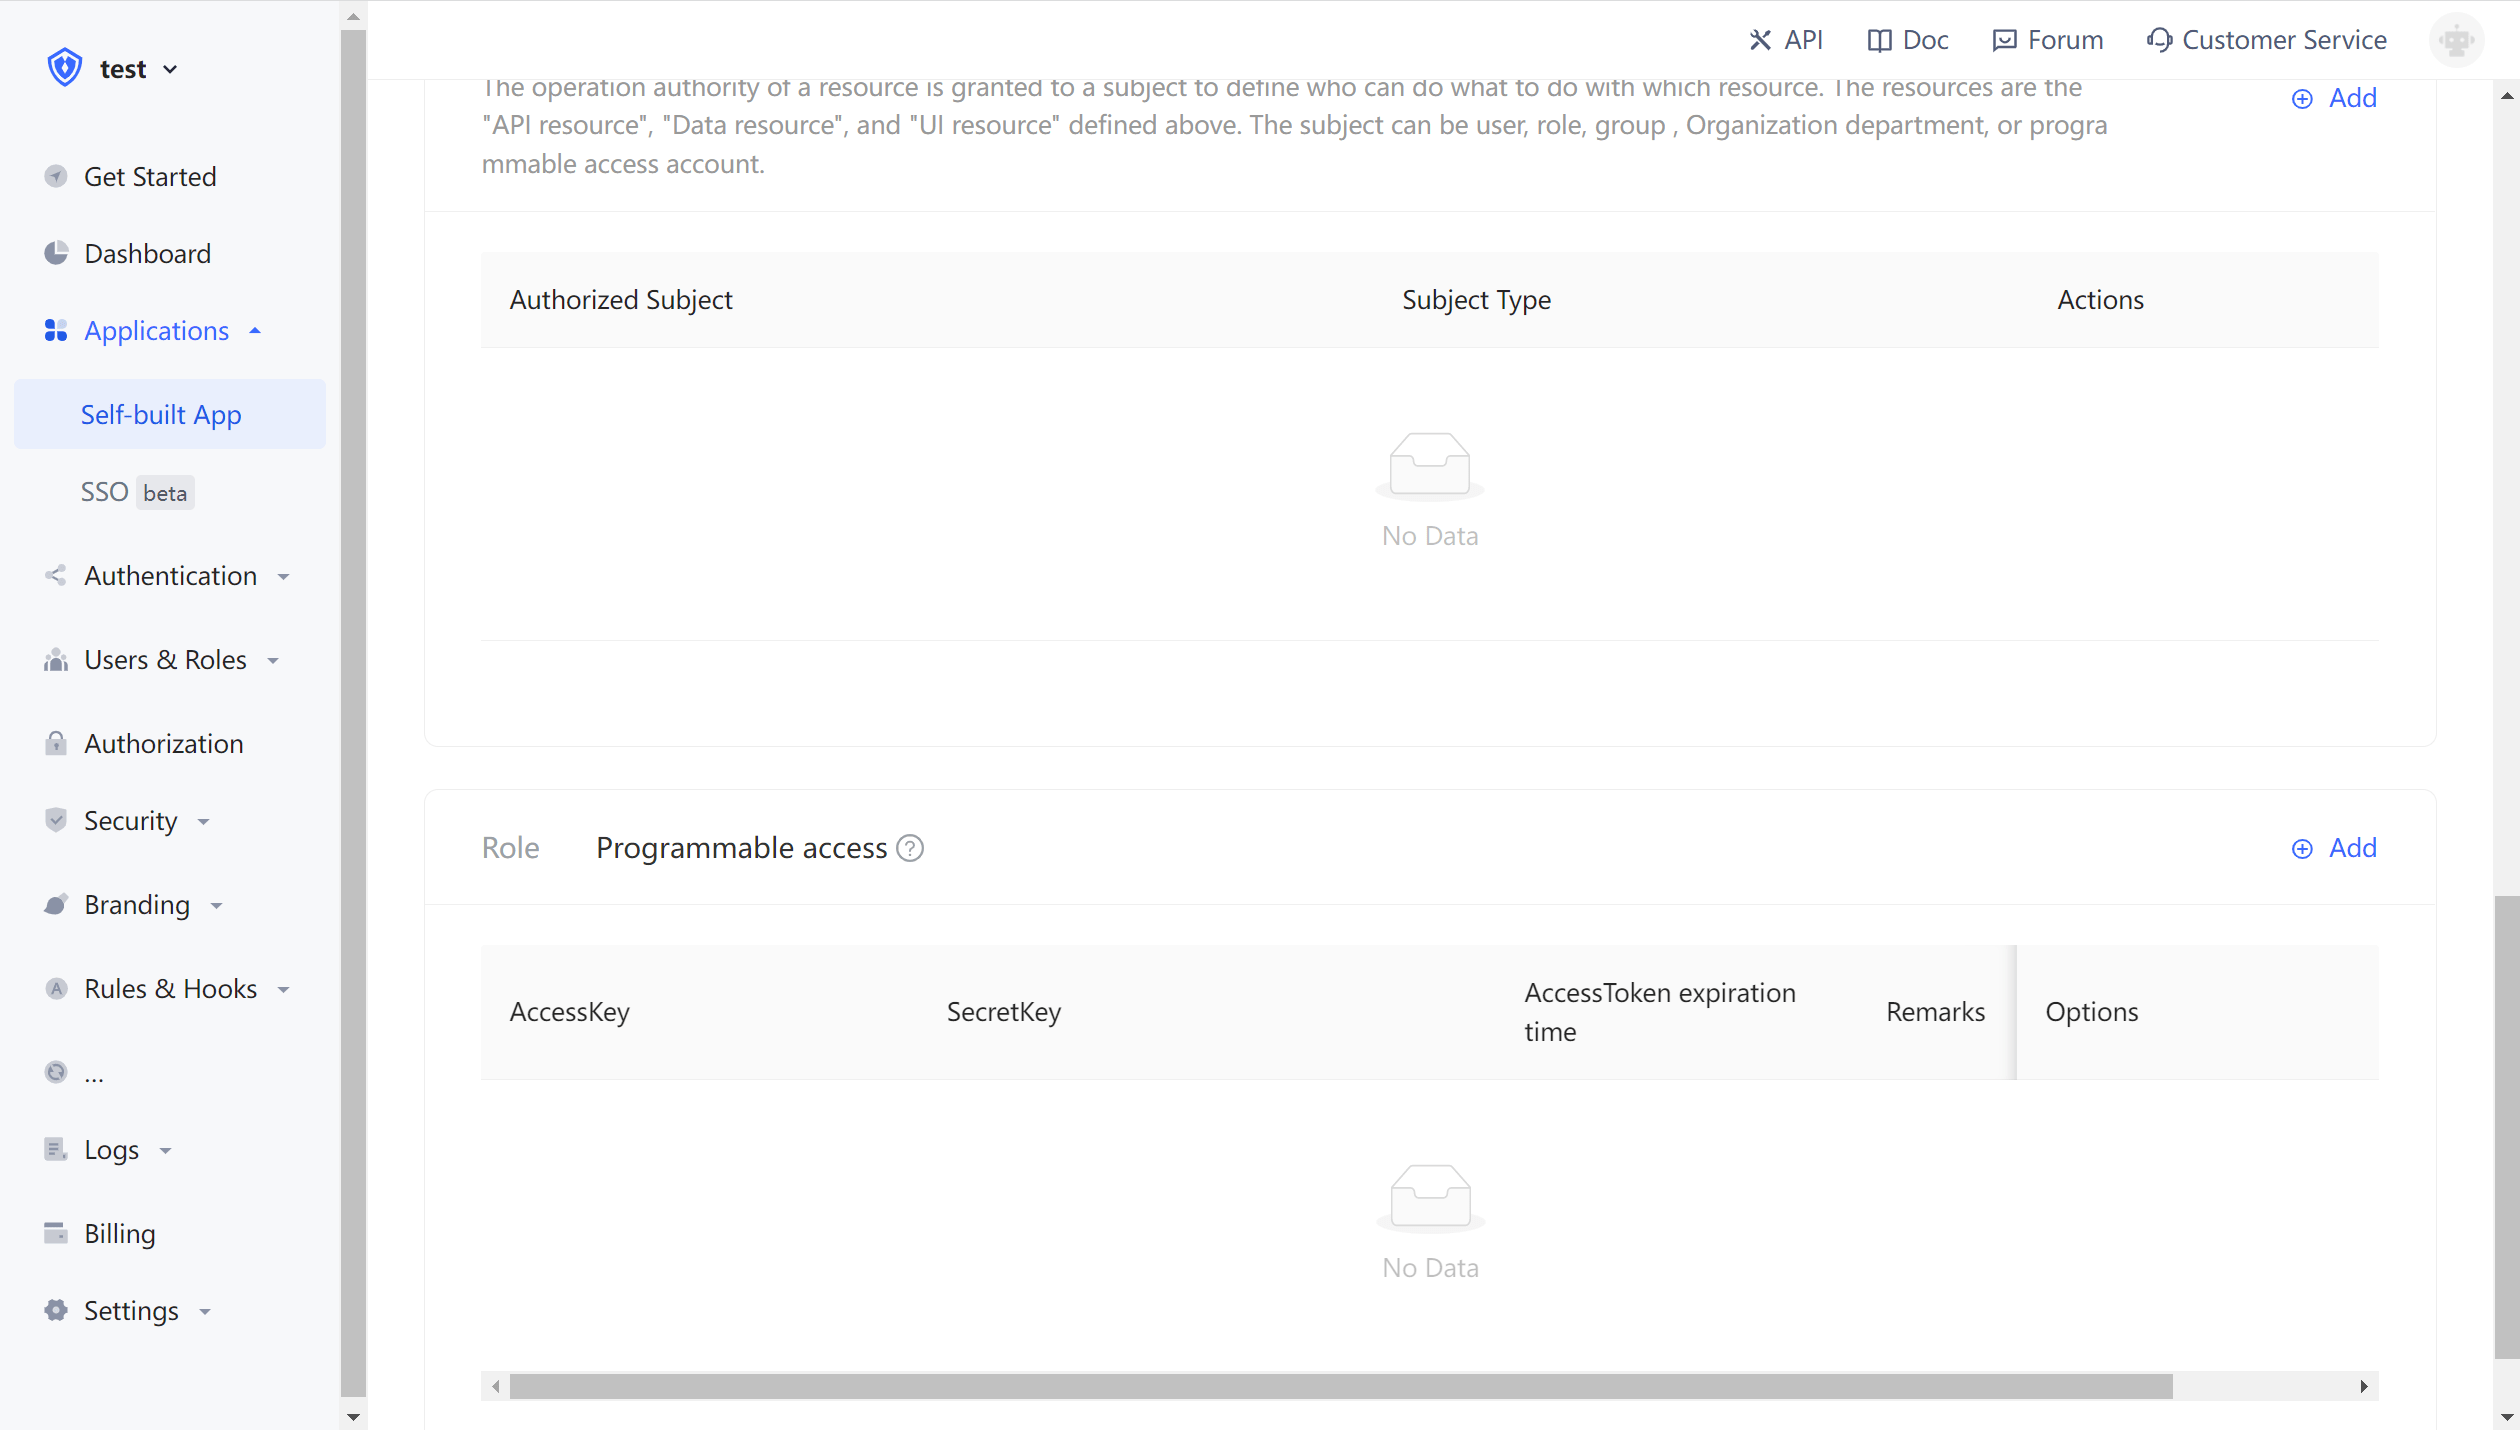Click the Billing card icon
Viewport: 2520px width, 1430px height.
pyautogui.click(x=56, y=1233)
